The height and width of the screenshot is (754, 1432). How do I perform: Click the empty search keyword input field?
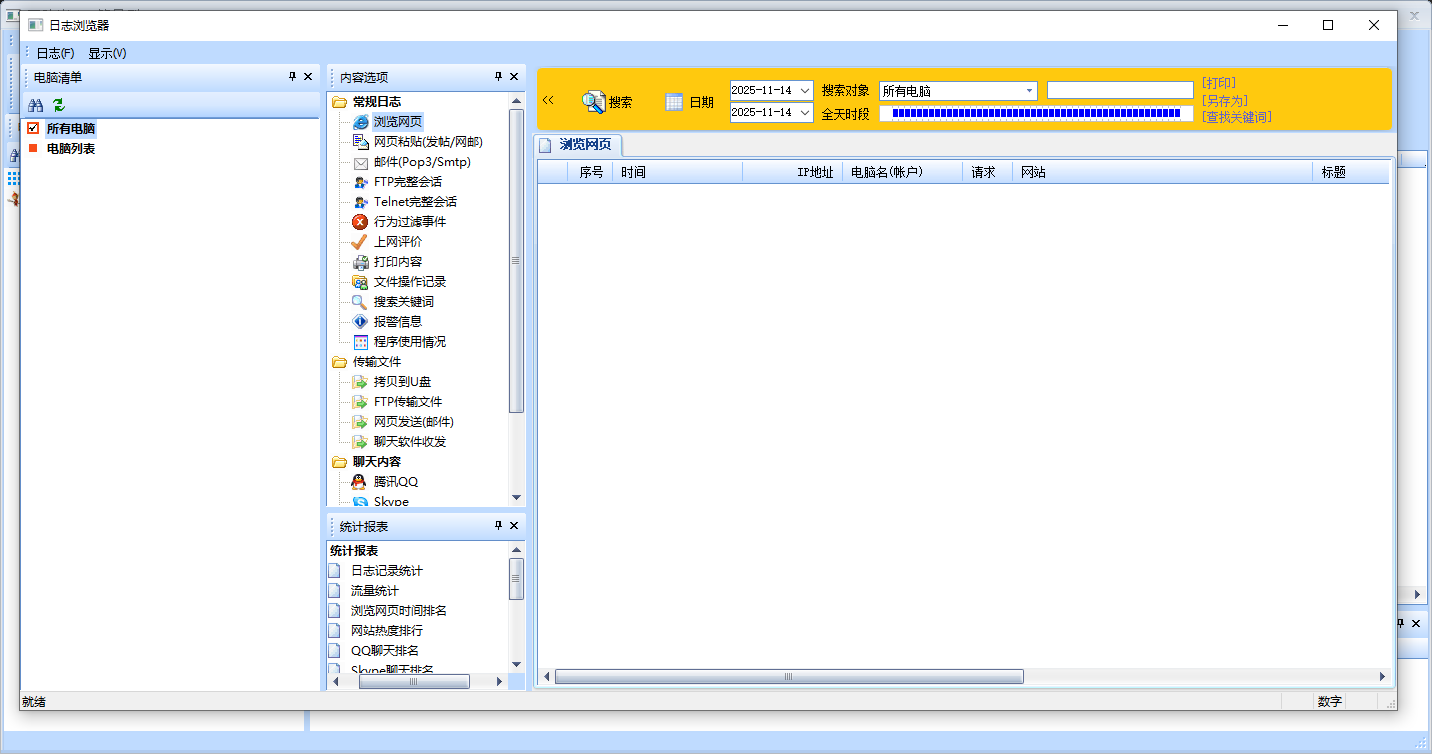1119,91
